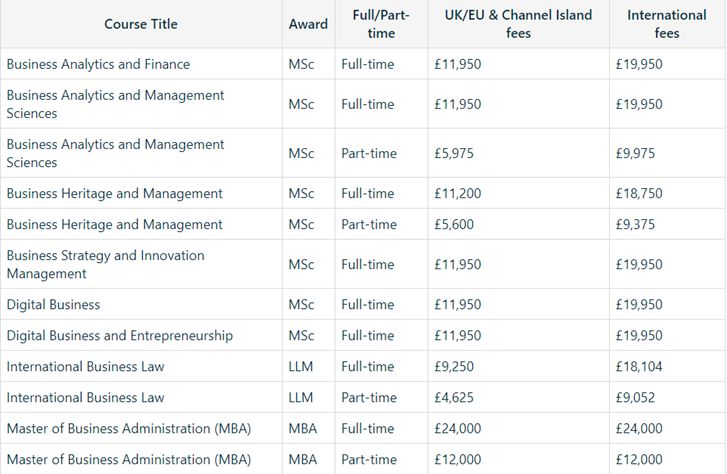Click the £18,750 international fee
The height and width of the screenshot is (474, 727).
(x=639, y=193)
